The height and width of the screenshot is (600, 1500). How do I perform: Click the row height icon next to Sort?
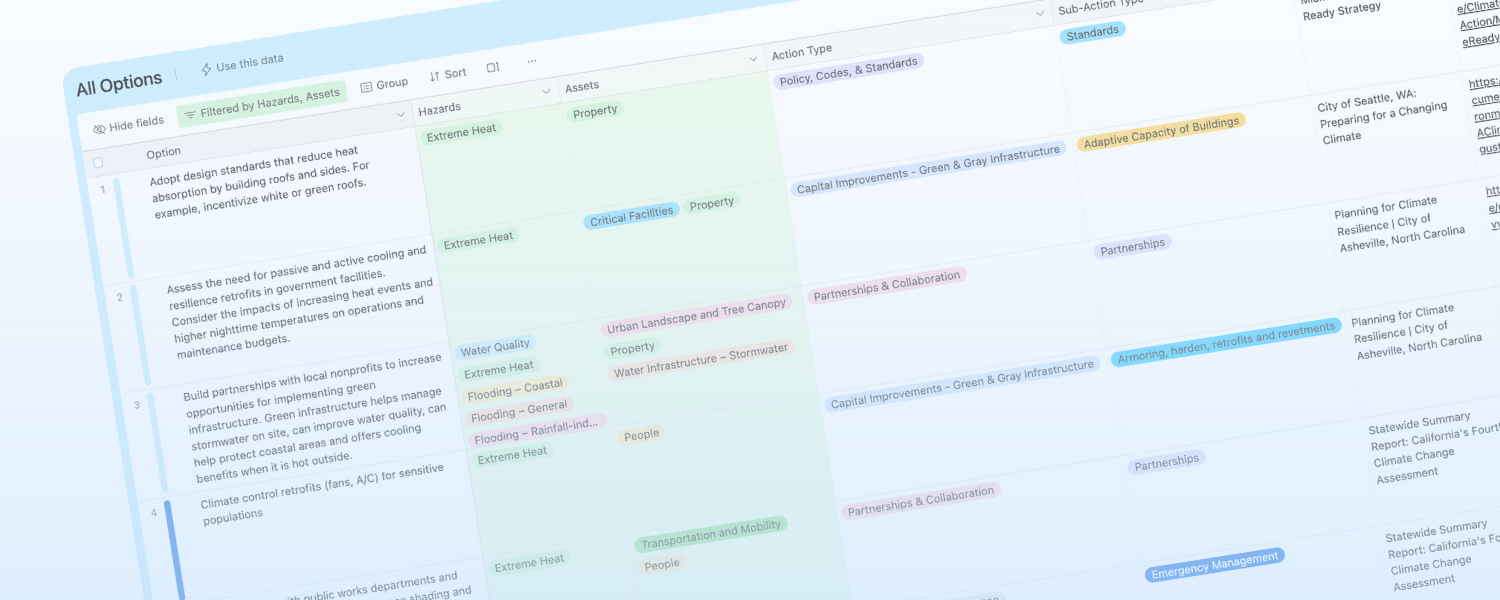click(493, 68)
